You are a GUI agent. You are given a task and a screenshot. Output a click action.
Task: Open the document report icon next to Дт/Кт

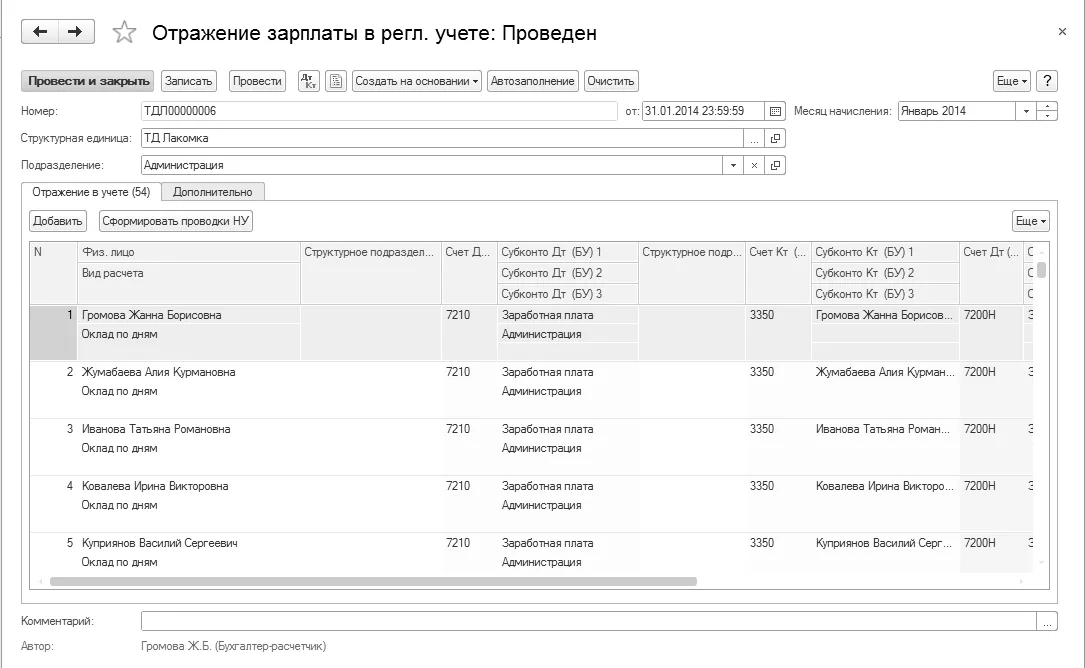click(336, 81)
